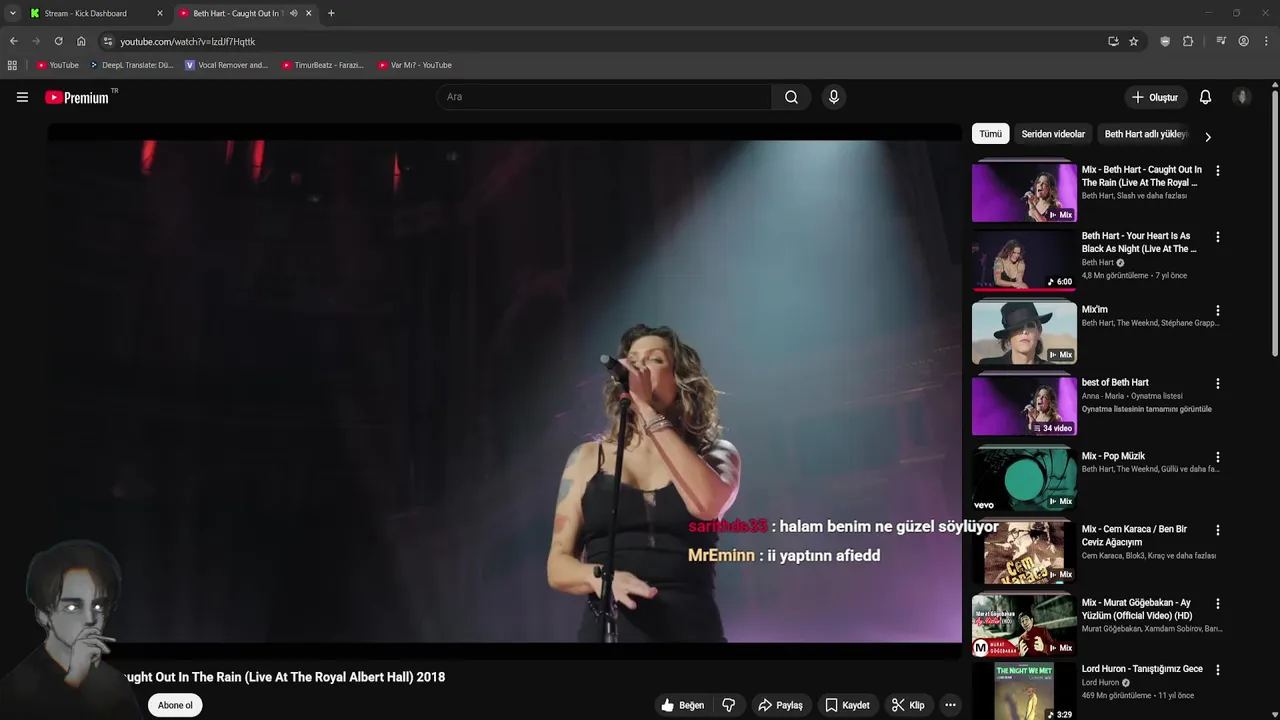Like the video with Beğen button
Image resolution: width=1280 pixels, height=720 pixels.
[682, 705]
